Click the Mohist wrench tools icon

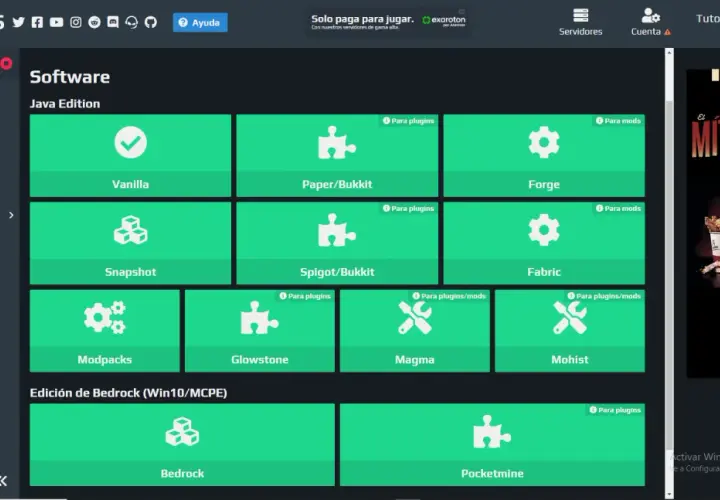coord(570,318)
